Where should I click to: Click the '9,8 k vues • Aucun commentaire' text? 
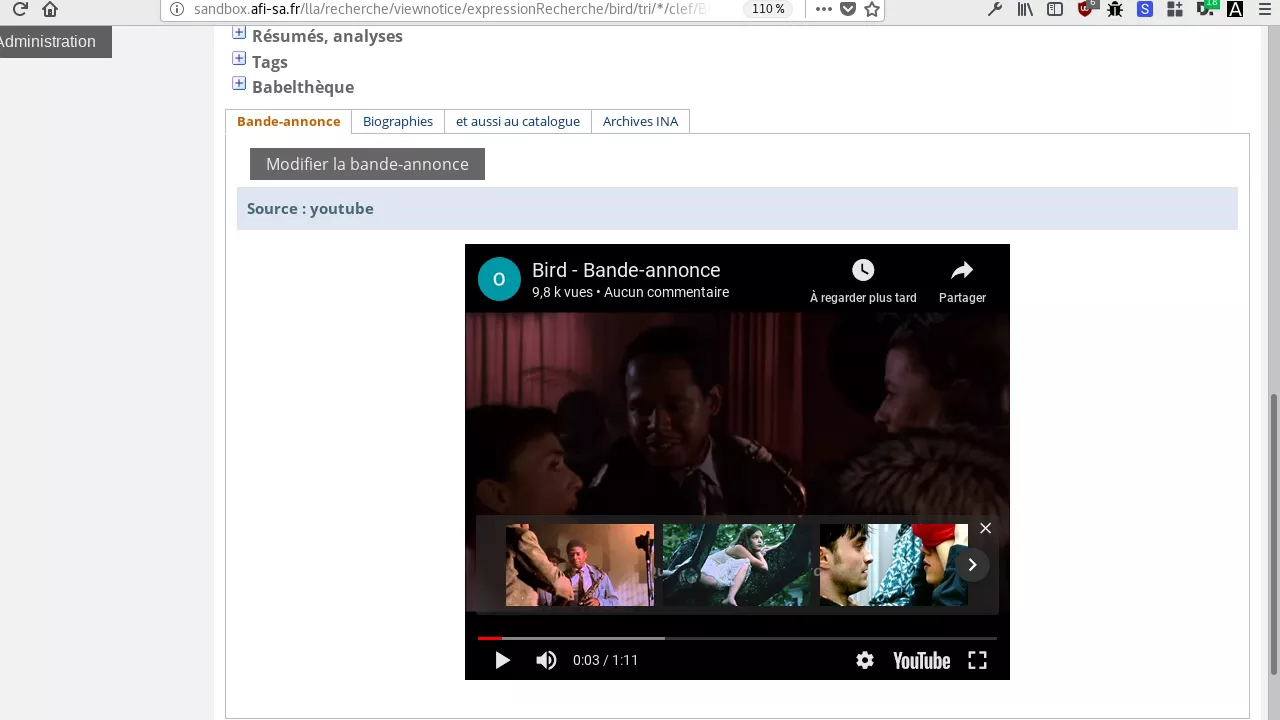[x=630, y=292]
